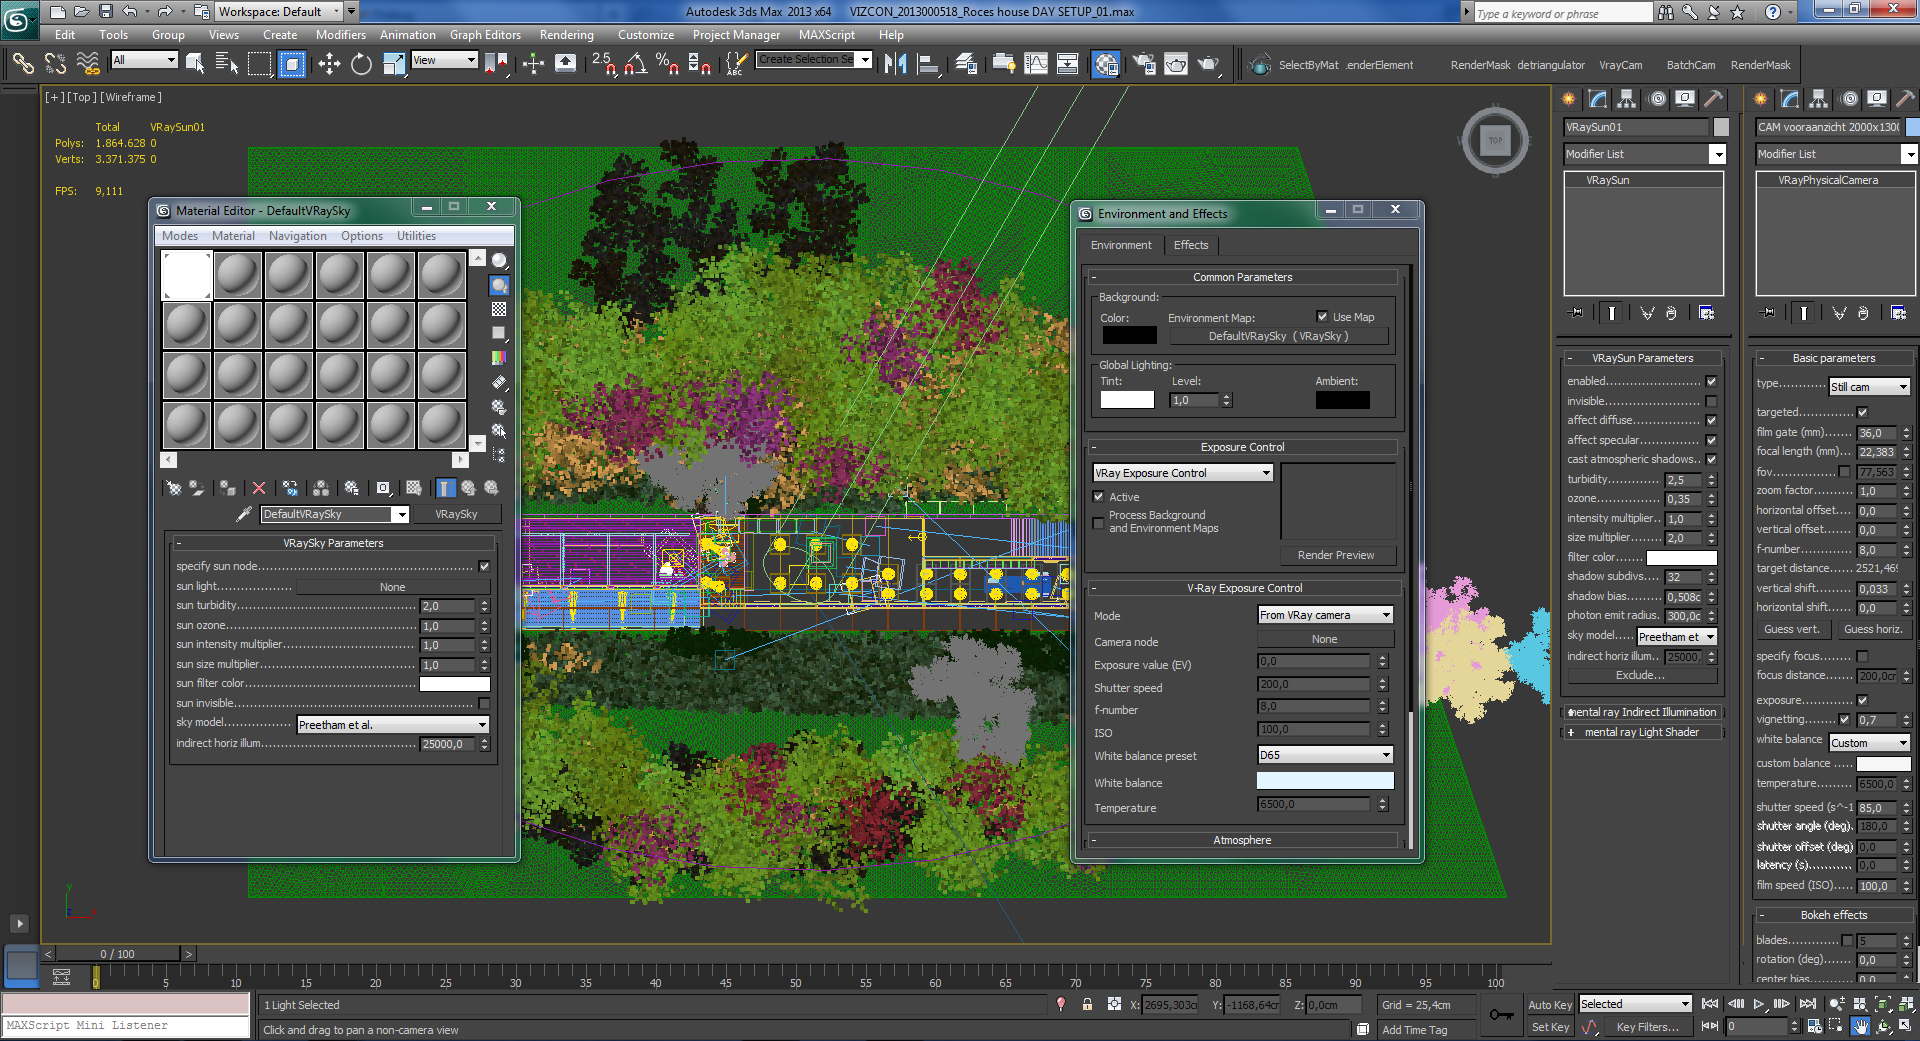Choose the Select and Rotate tool
Image resolution: width=1920 pixels, height=1041 pixels.
pyautogui.click(x=361, y=64)
